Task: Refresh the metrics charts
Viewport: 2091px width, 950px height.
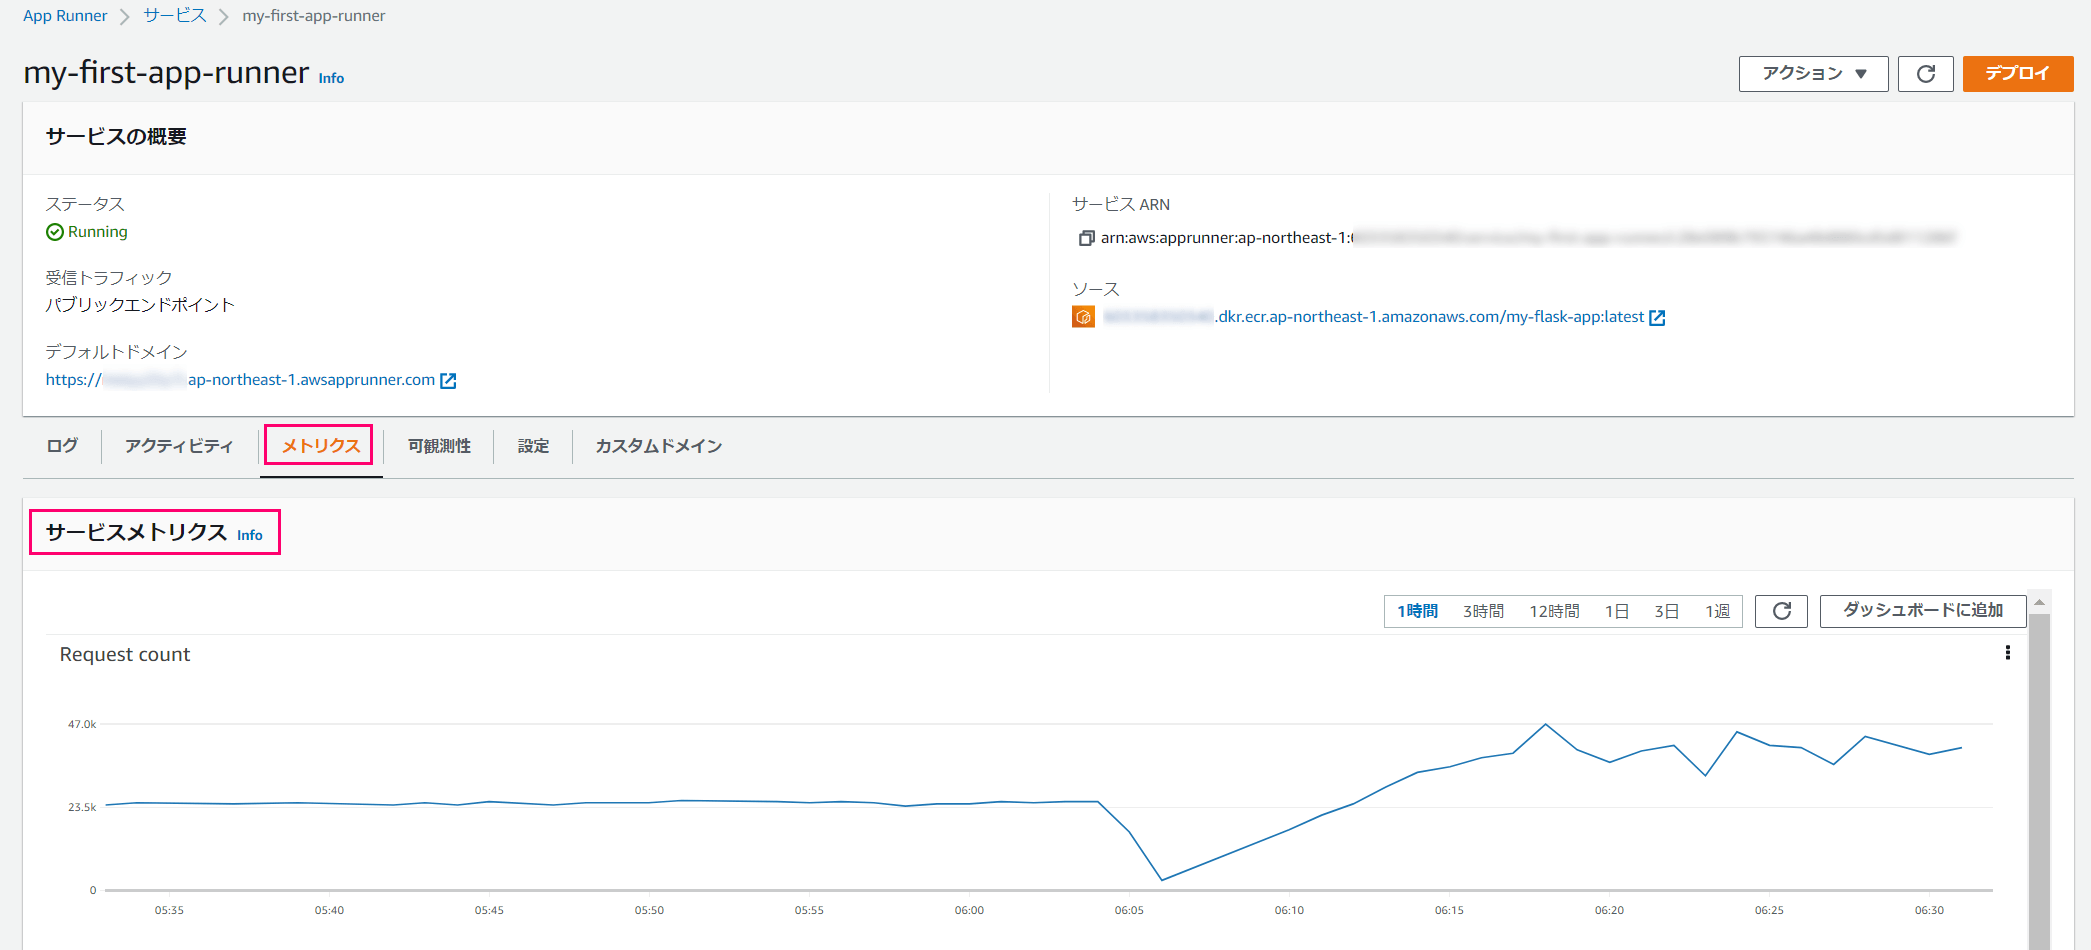Action: point(1781,611)
